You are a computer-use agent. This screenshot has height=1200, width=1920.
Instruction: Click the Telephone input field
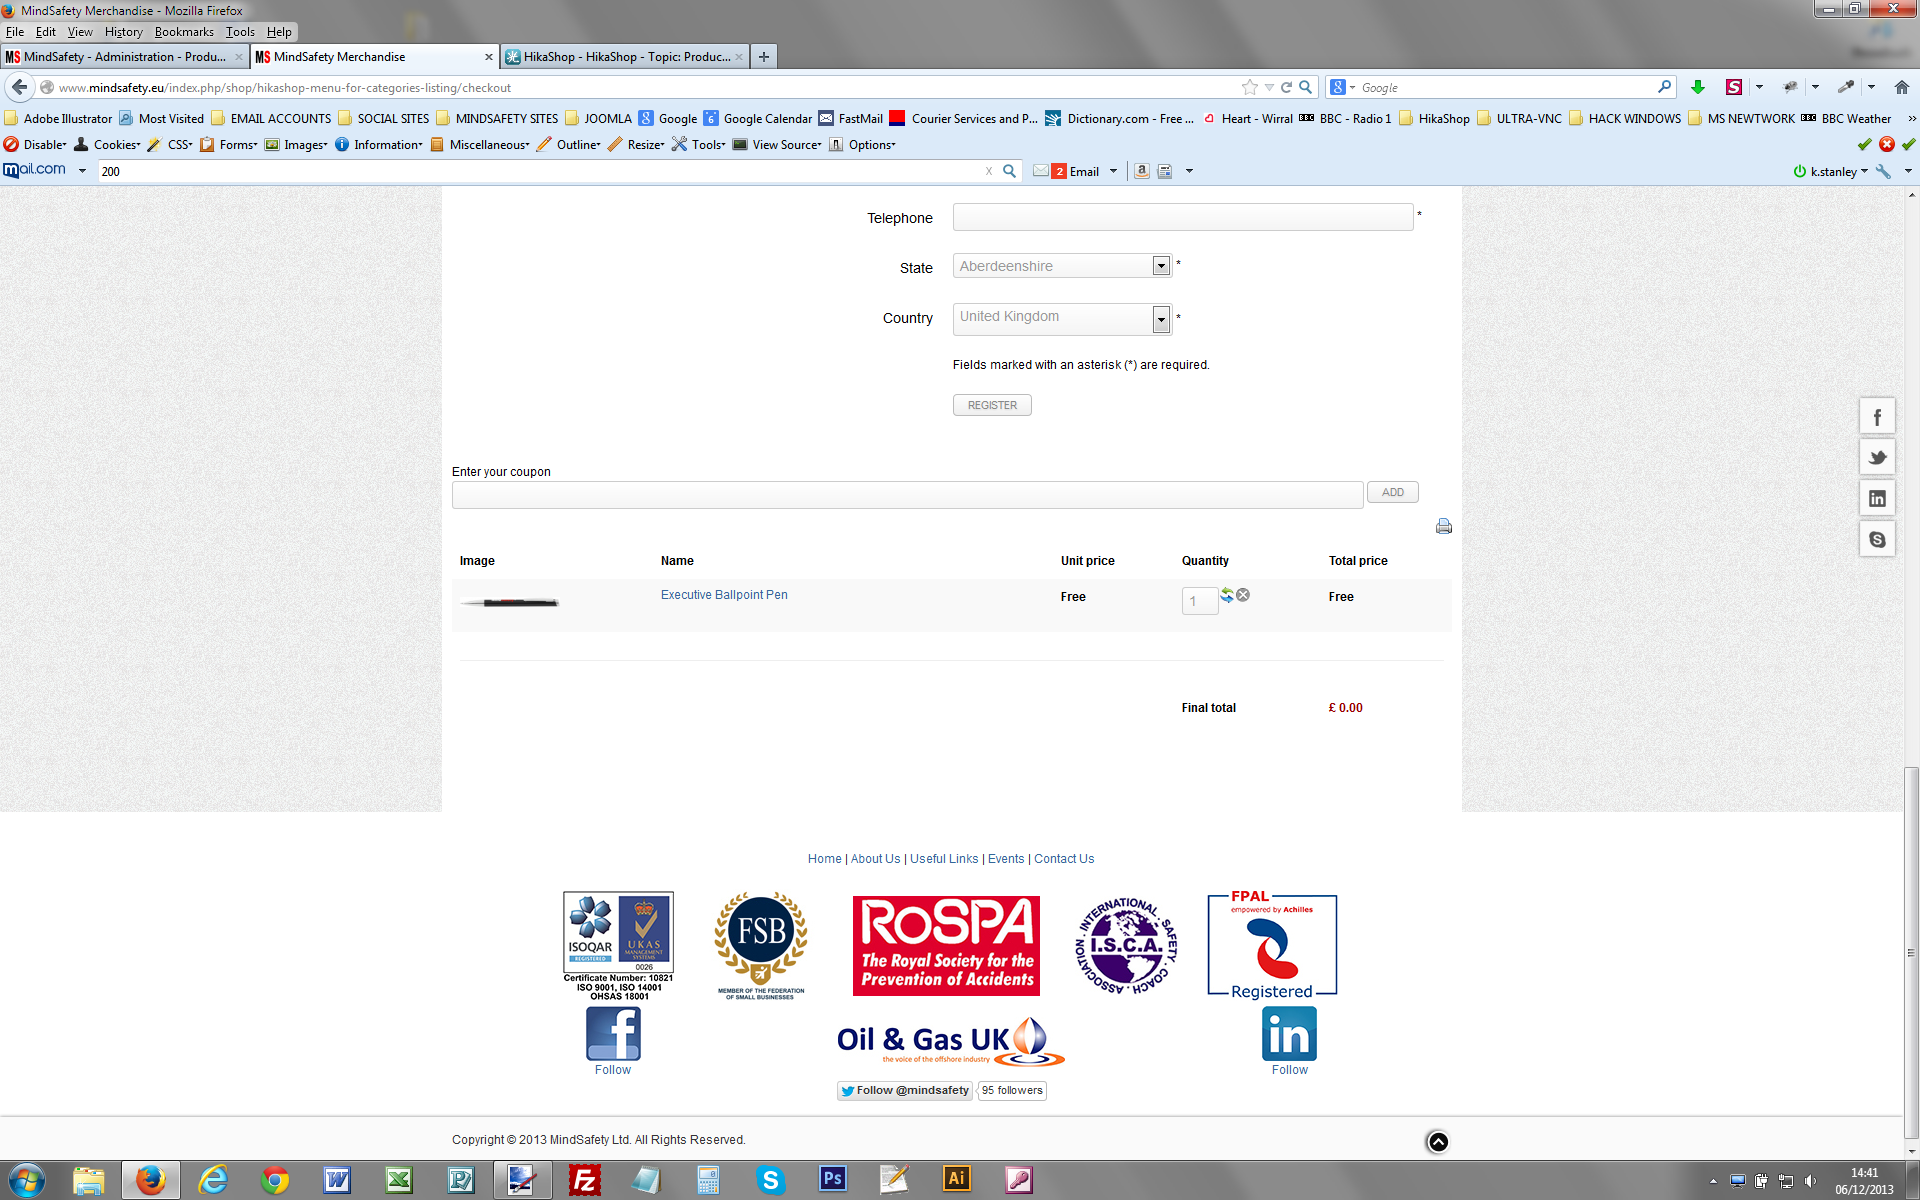[1182, 218]
